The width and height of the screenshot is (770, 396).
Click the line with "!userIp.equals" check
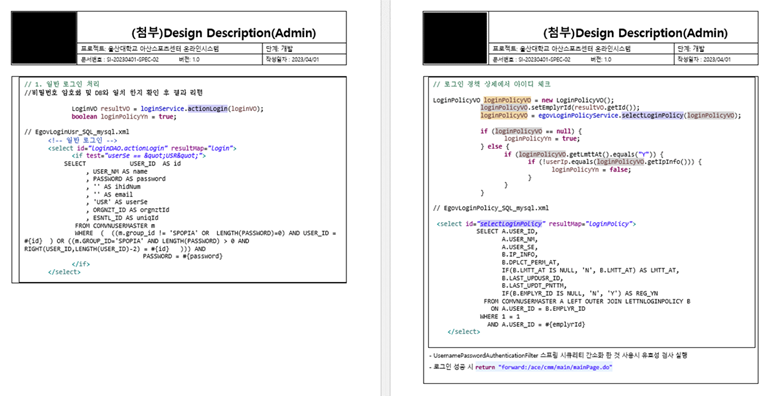point(615,162)
